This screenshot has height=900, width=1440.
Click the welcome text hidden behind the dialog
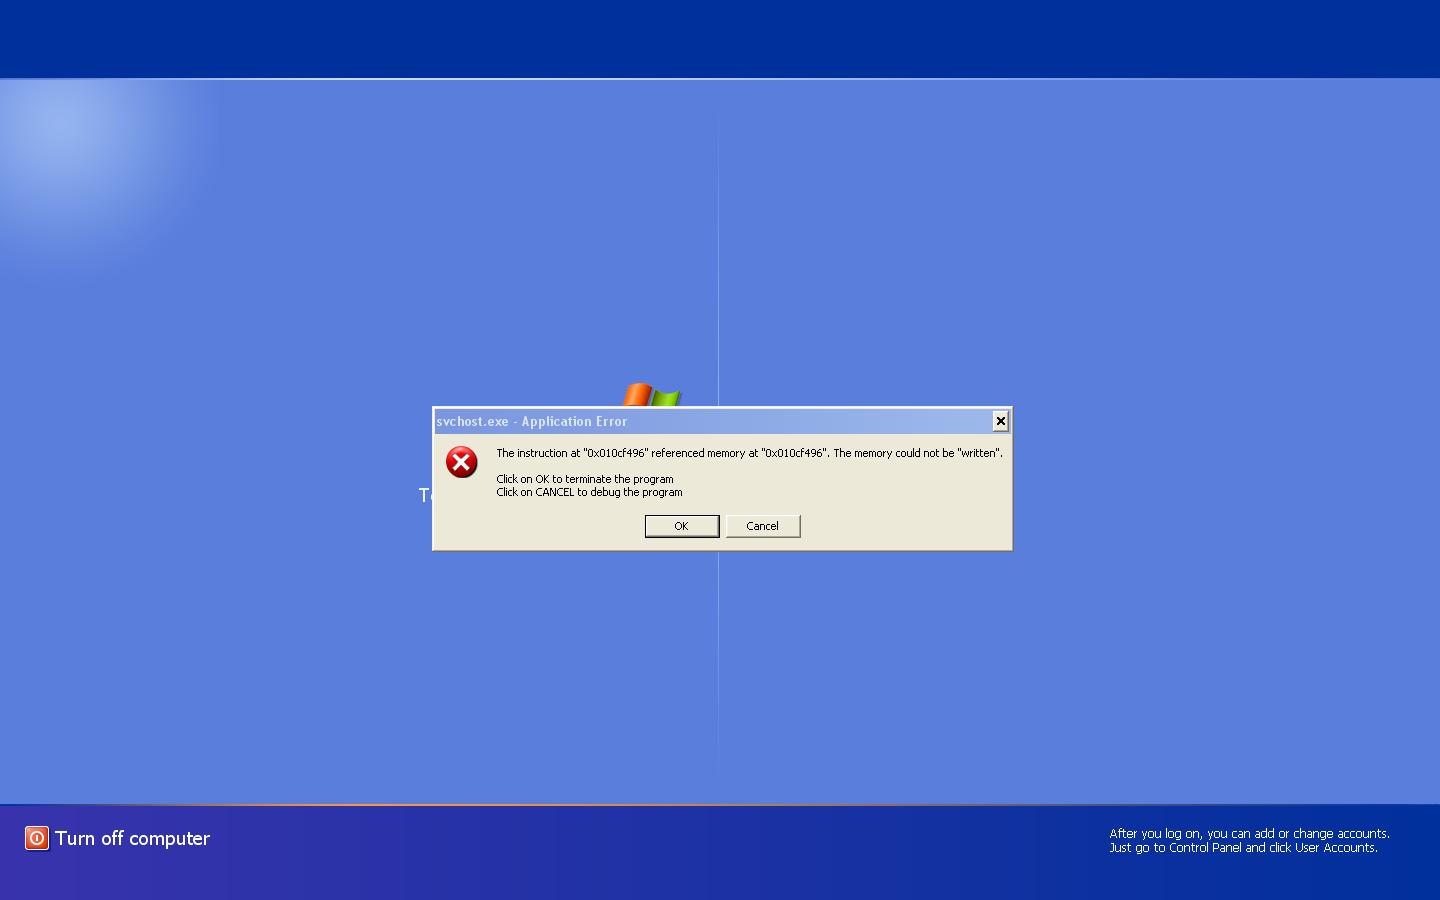click(x=425, y=494)
